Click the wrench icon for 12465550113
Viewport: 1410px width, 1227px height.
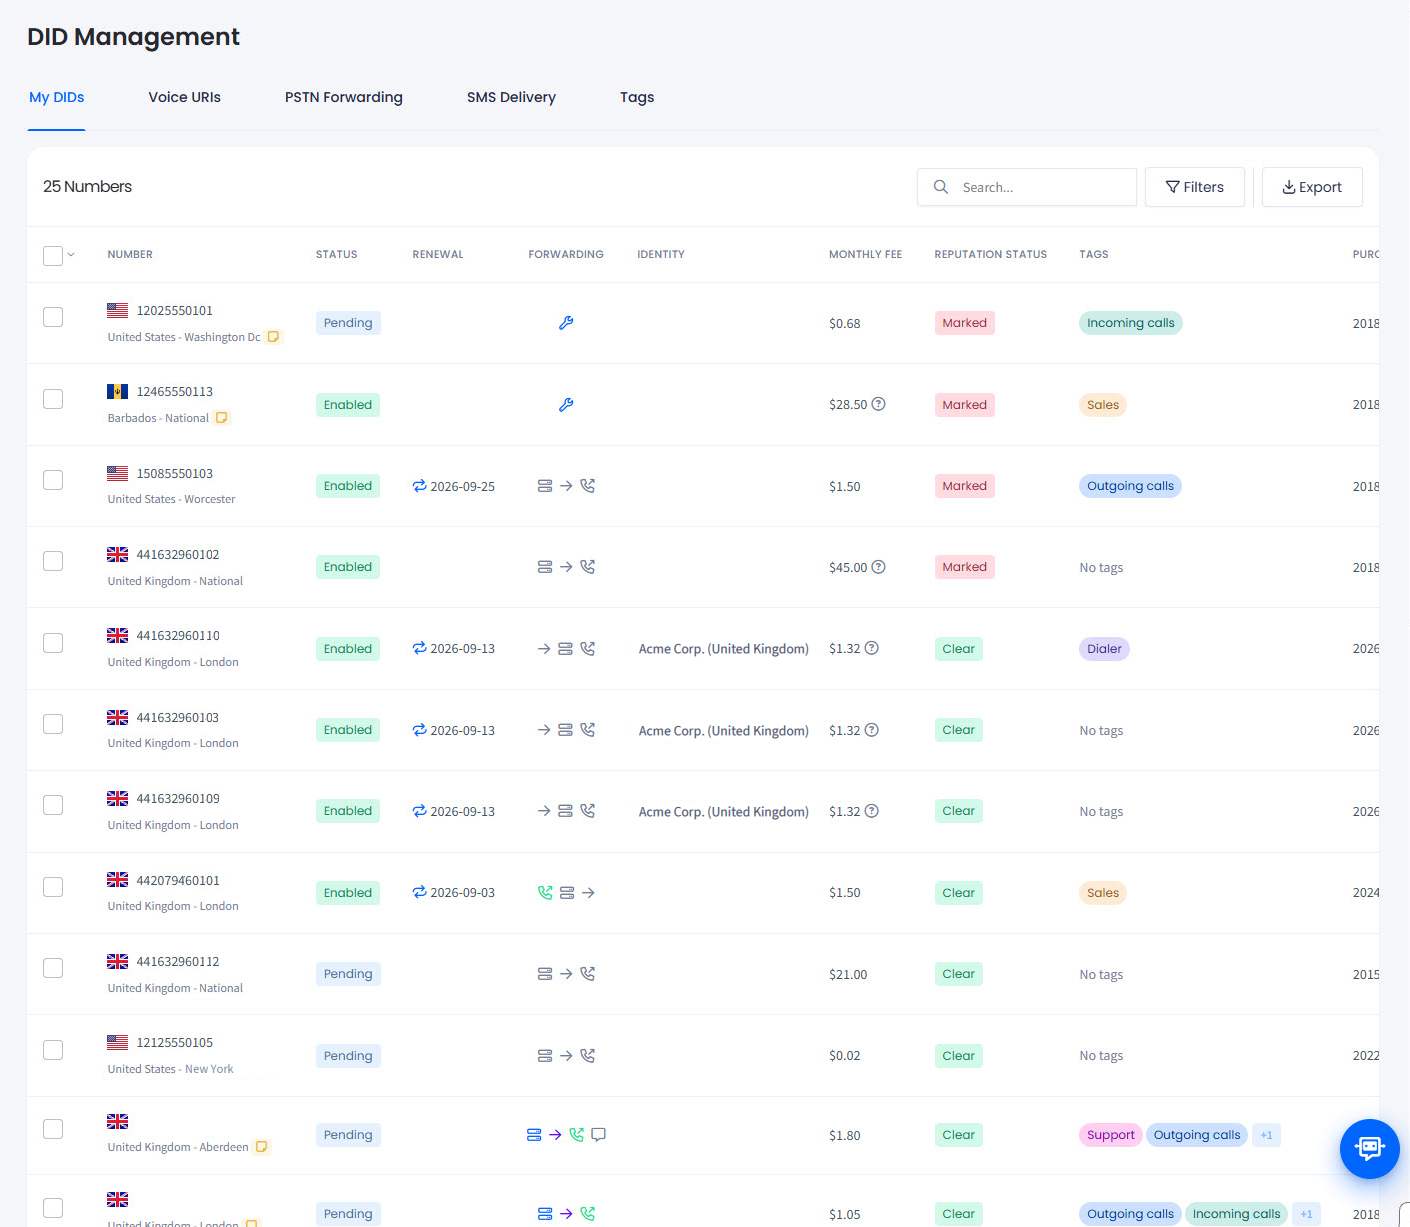[x=566, y=405]
